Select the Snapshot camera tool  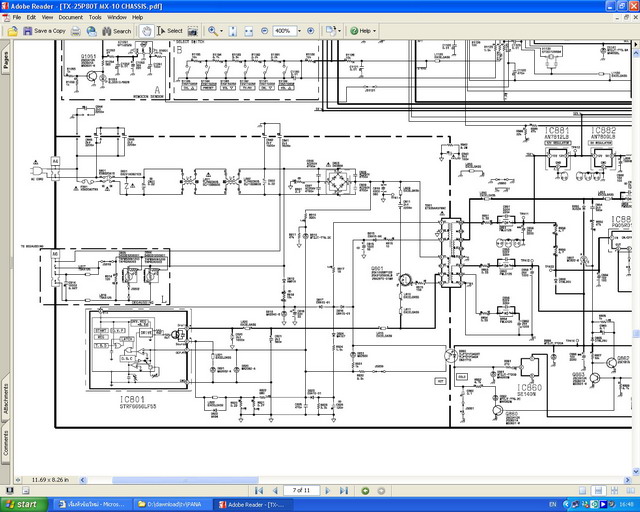[x=193, y=31]
